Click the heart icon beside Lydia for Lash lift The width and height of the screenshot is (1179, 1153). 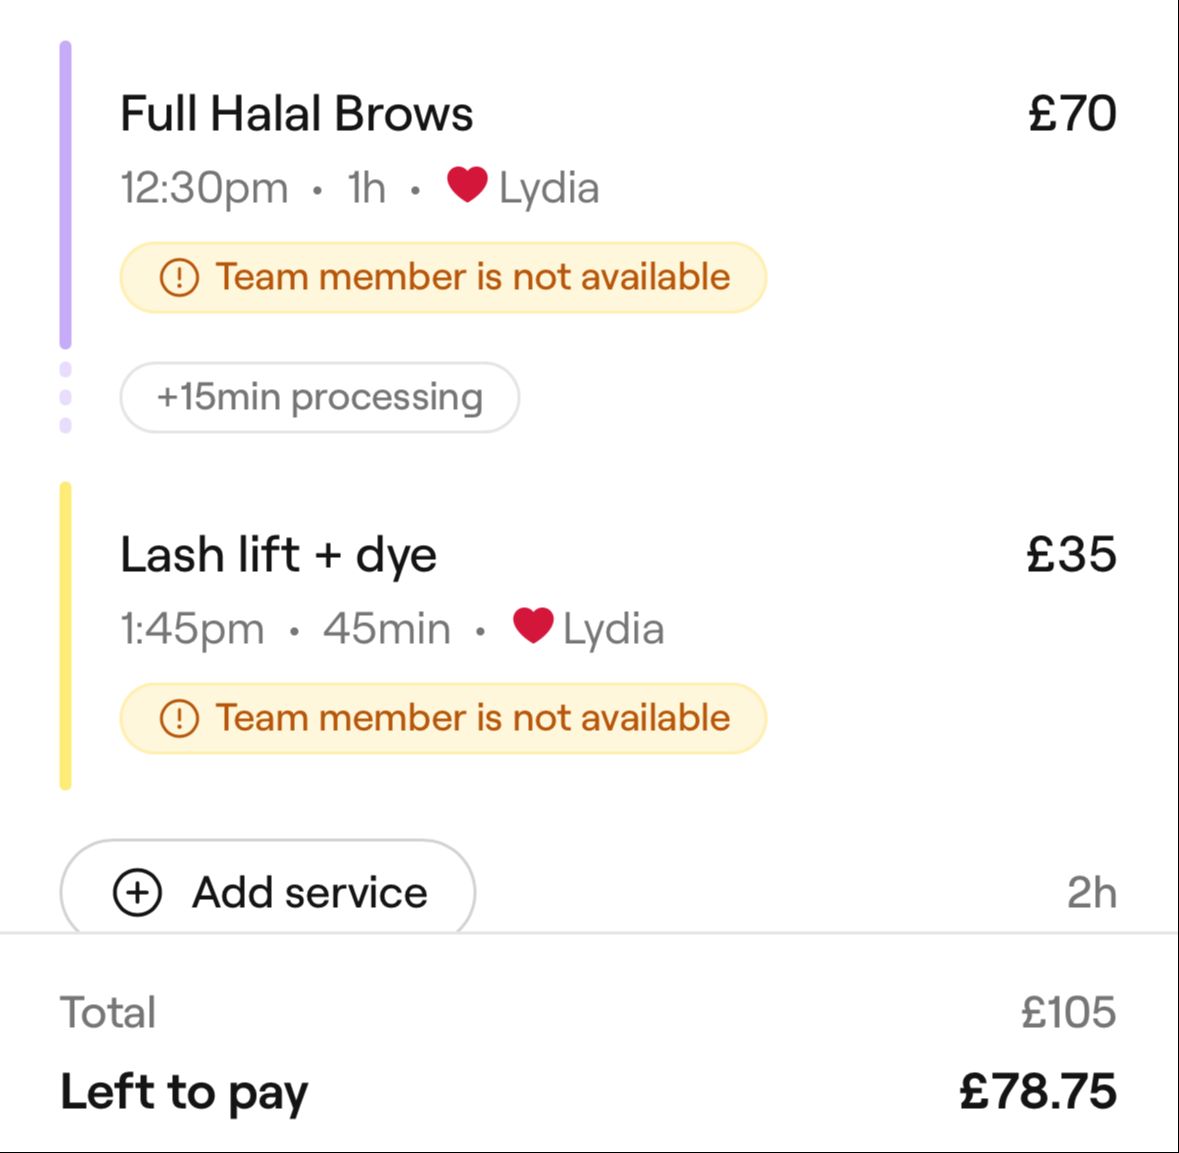(532, 626)
